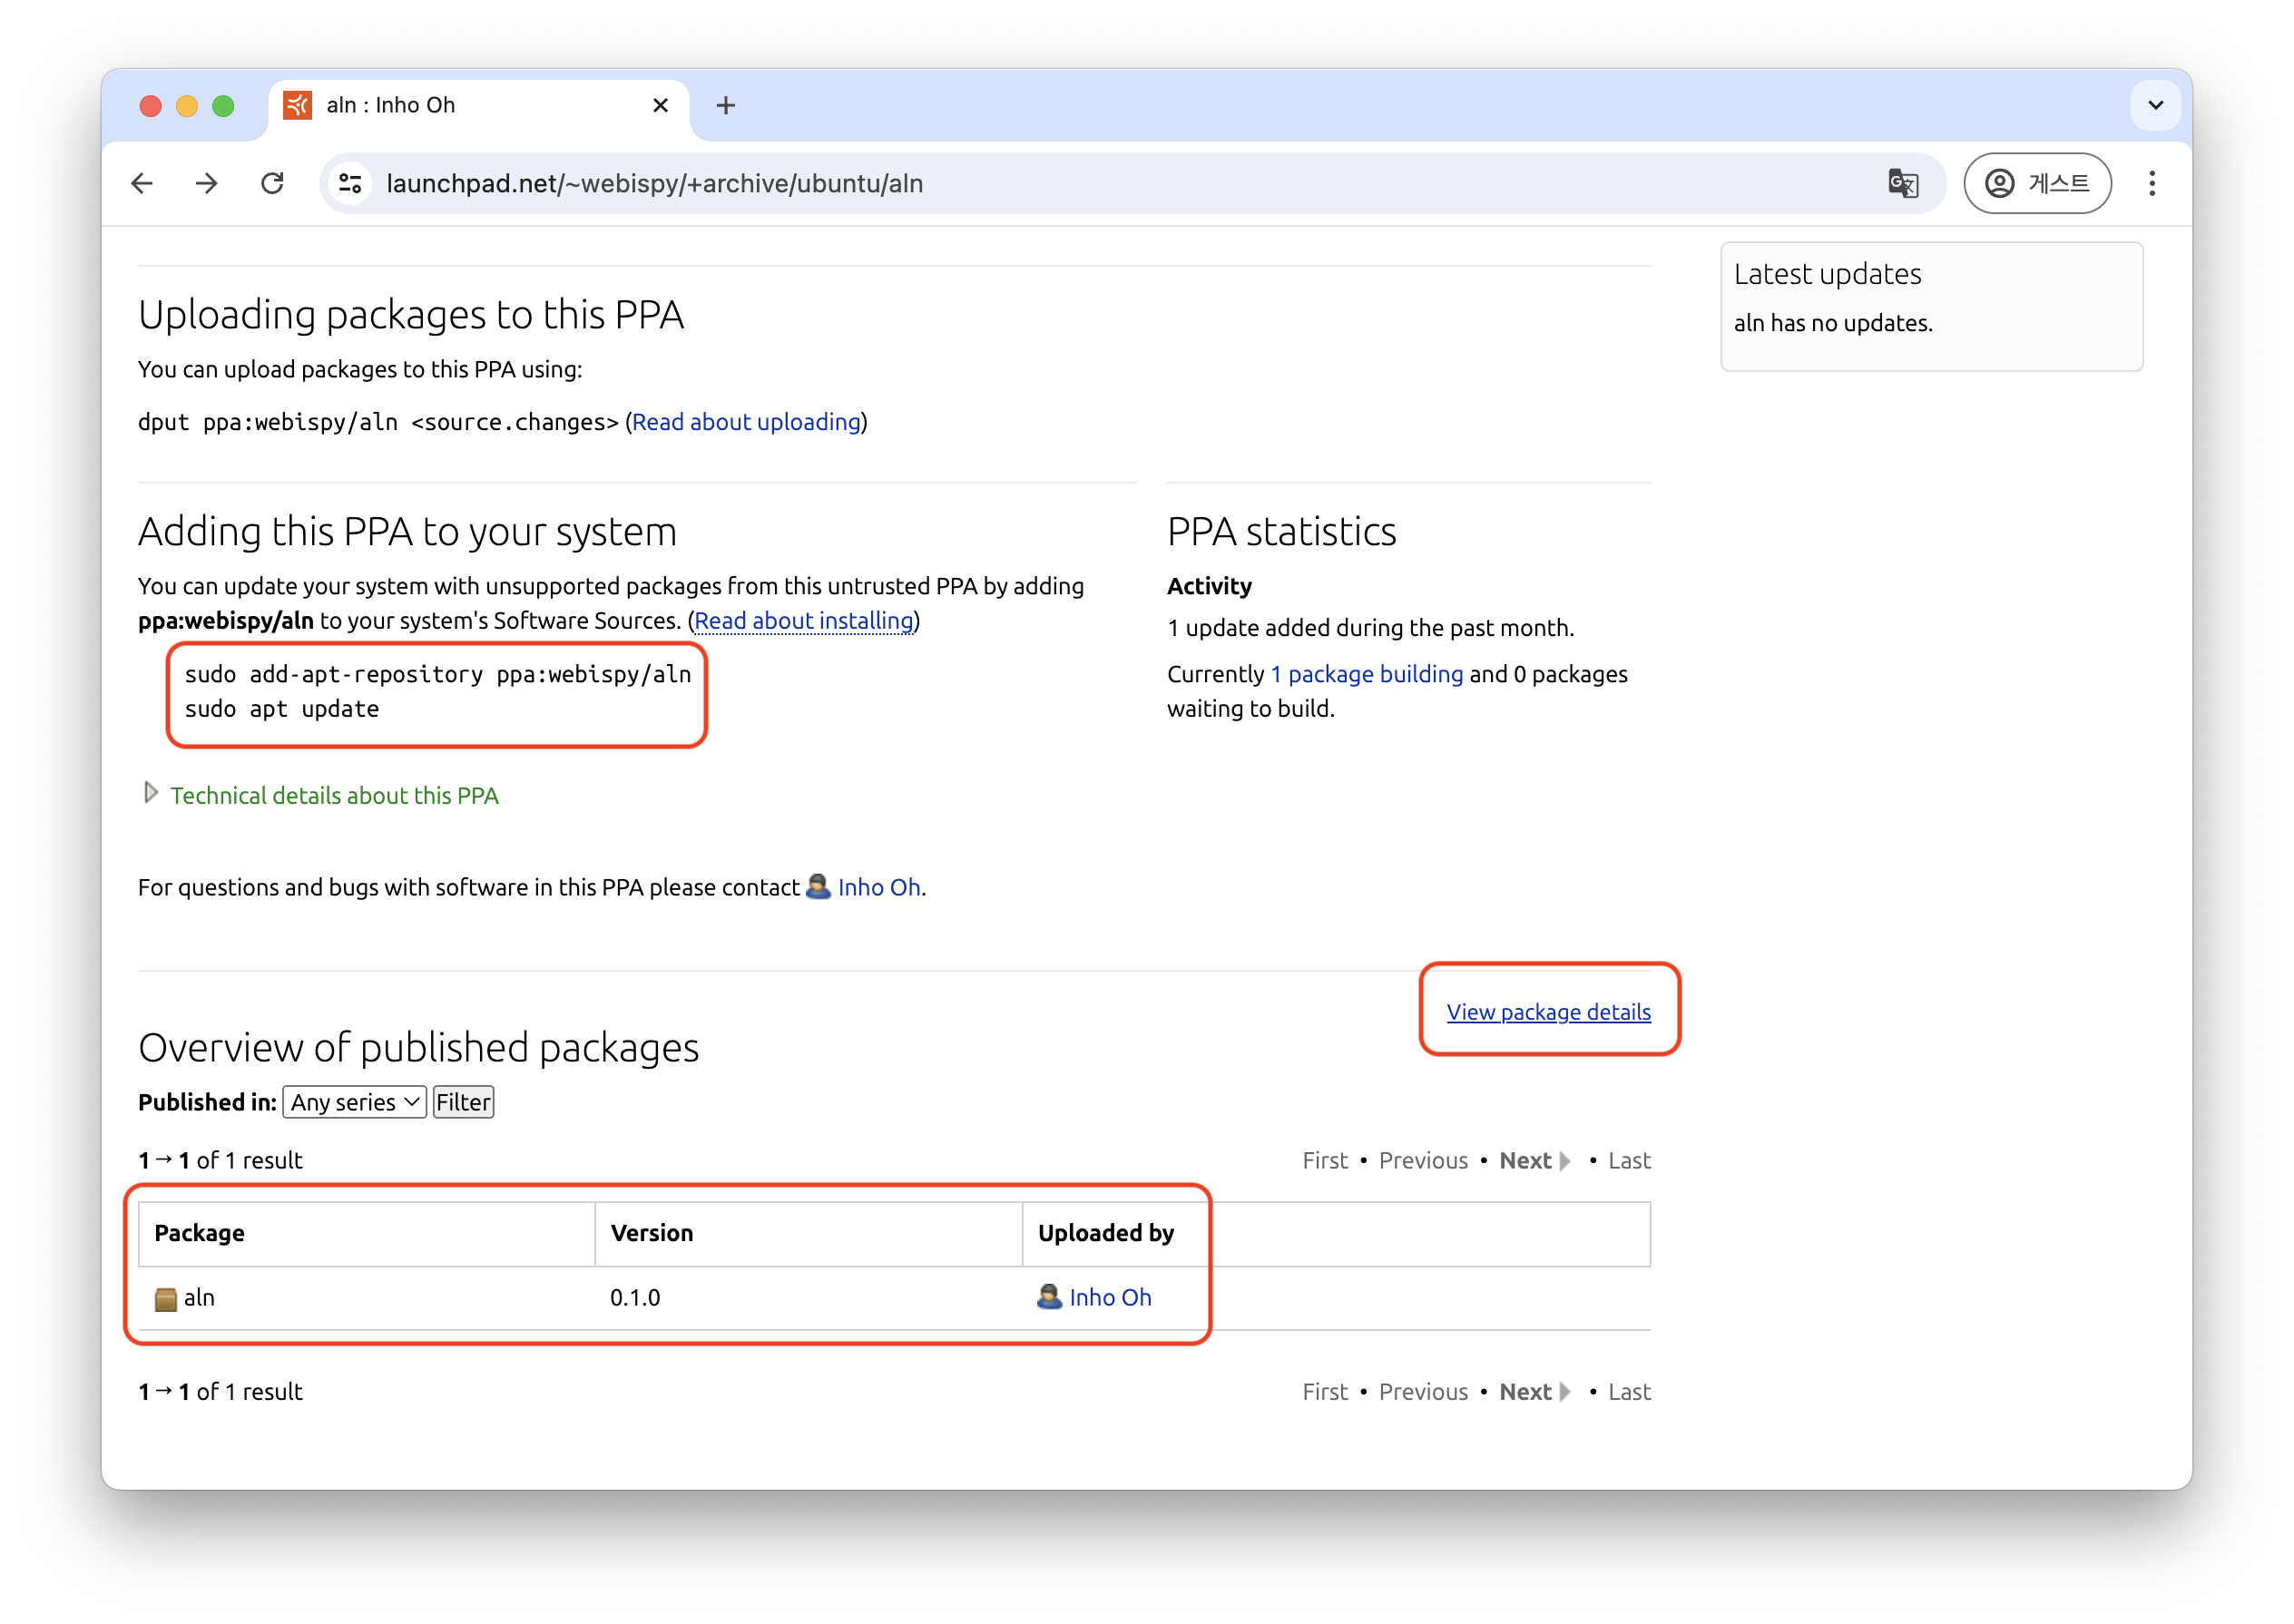The height and width of the screenshot is (1624, 2294).
Task: Open the '1 package building' link
Action: (1366, 674)
